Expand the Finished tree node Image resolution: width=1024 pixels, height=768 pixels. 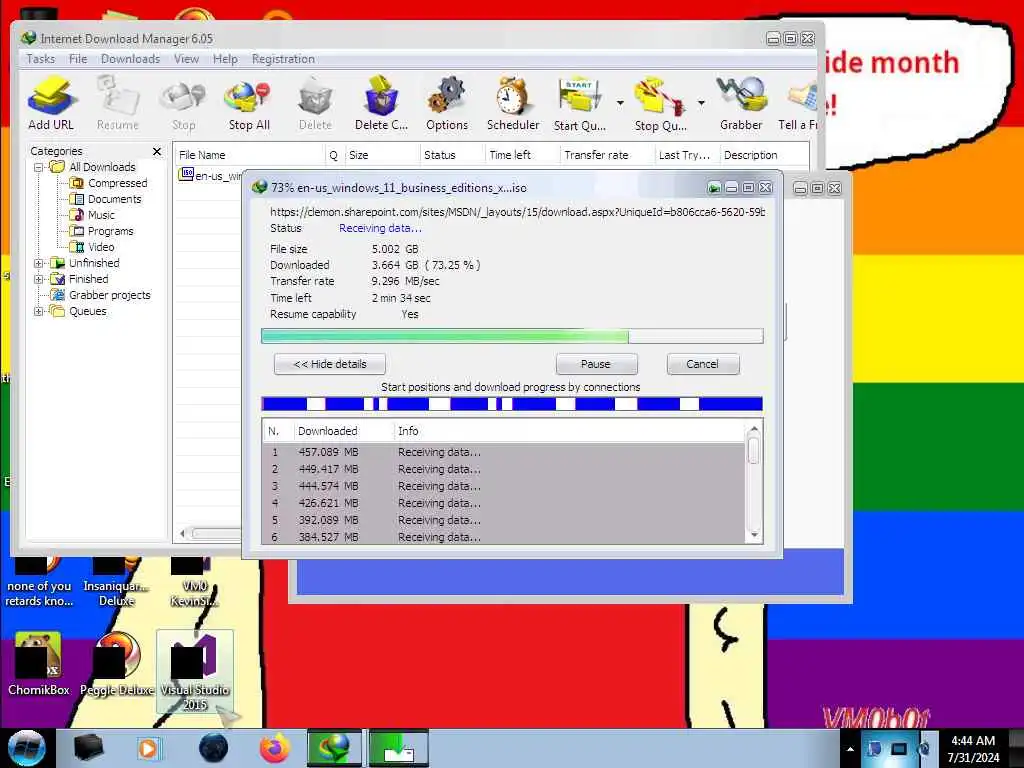[x=39, y=280]
